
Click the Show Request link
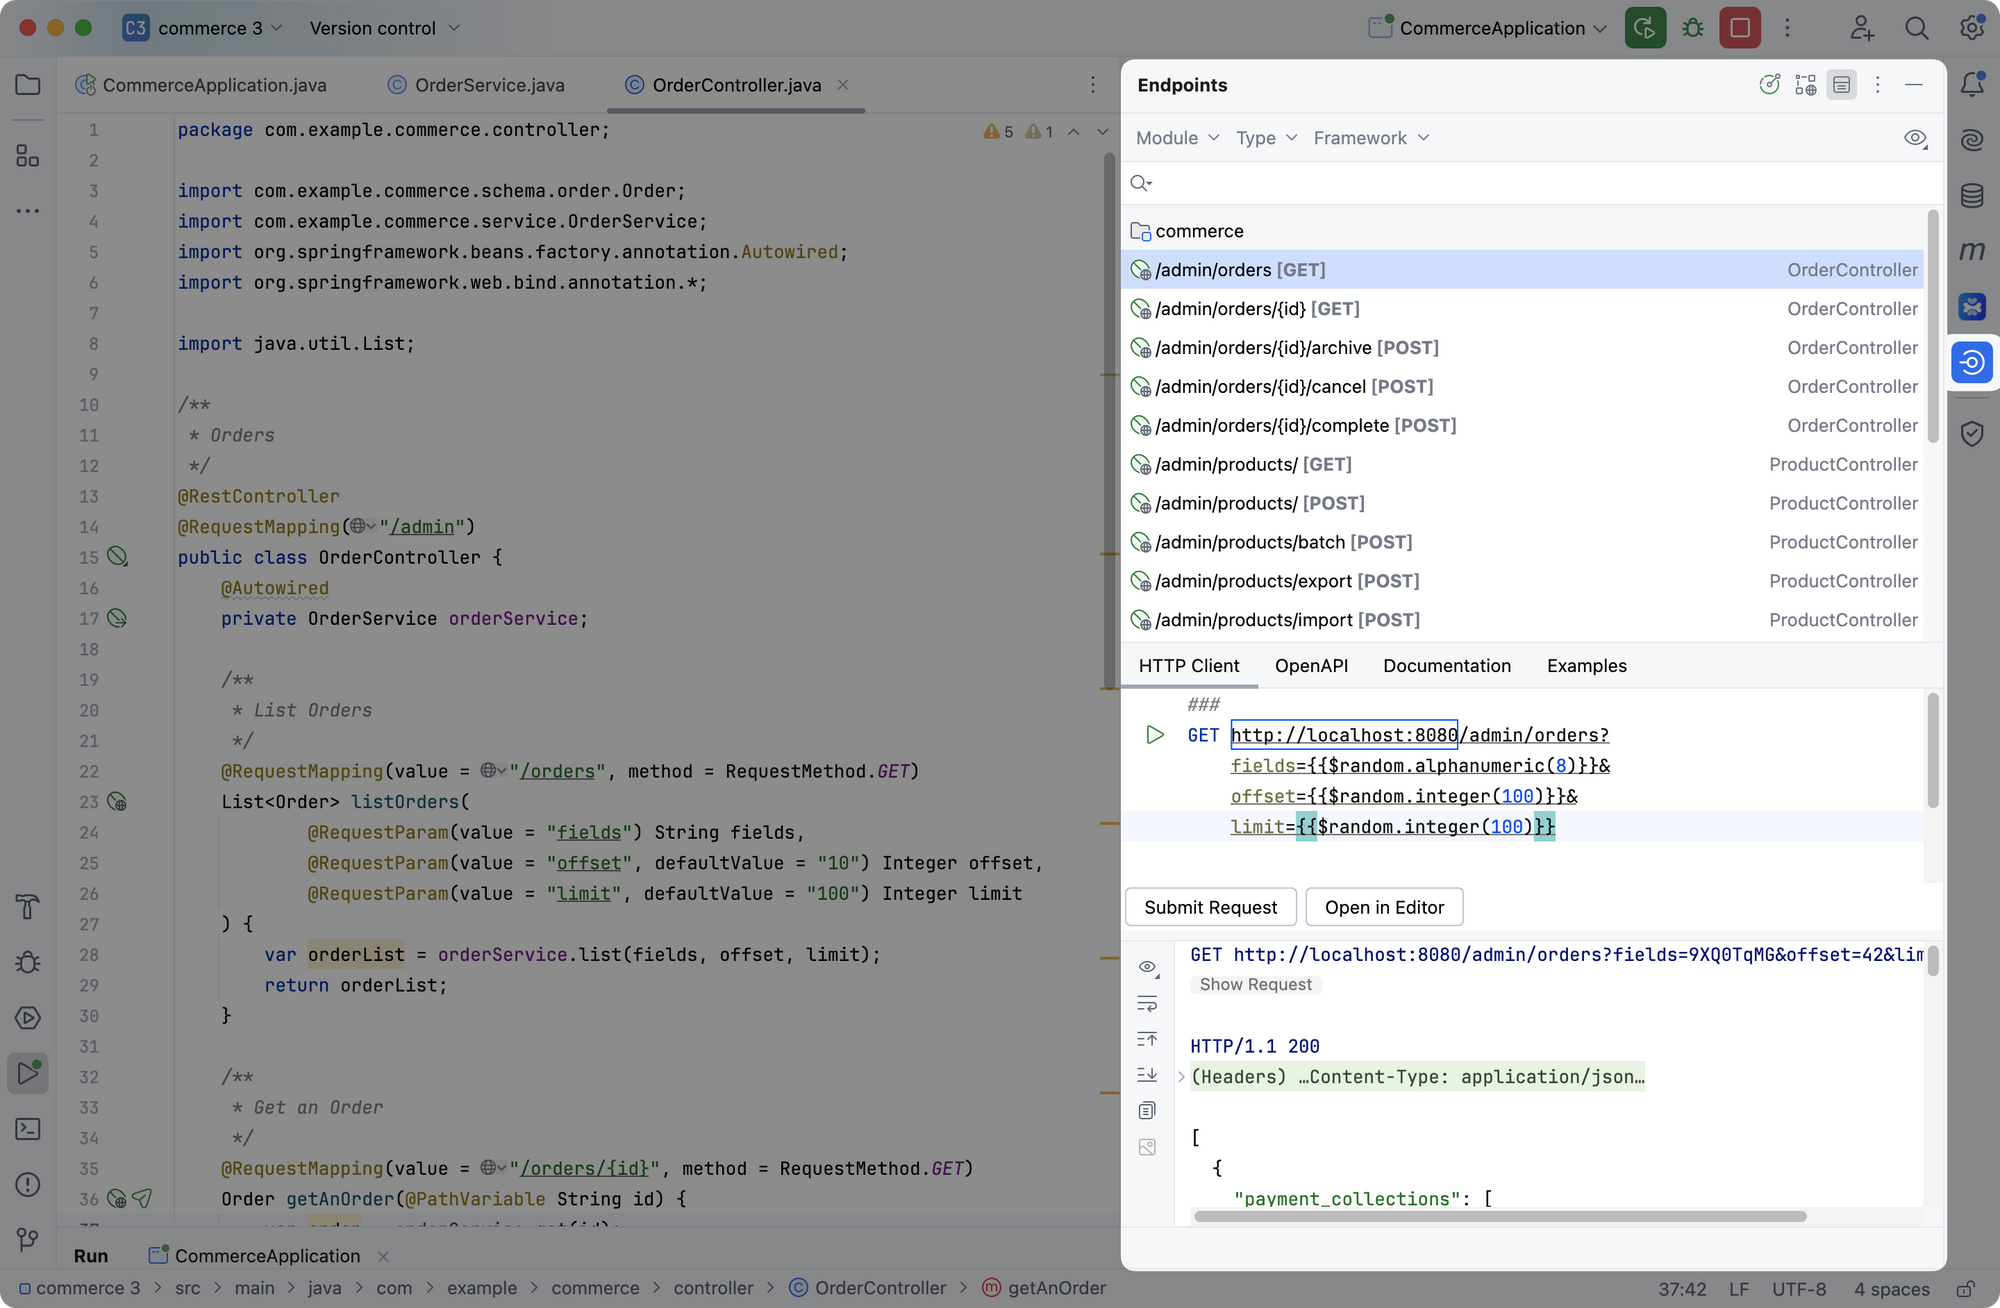1256,985
